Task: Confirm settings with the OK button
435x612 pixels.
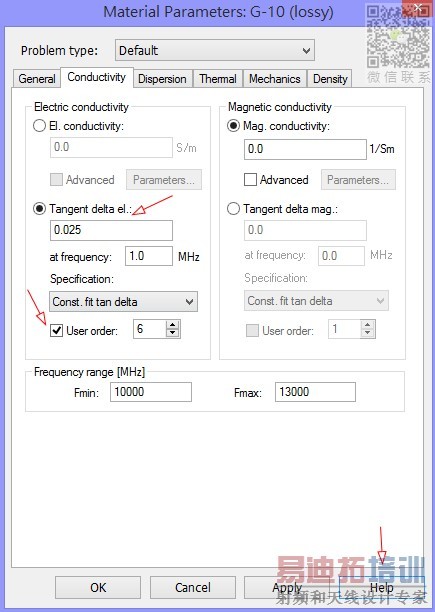Action: pos(98,587)
